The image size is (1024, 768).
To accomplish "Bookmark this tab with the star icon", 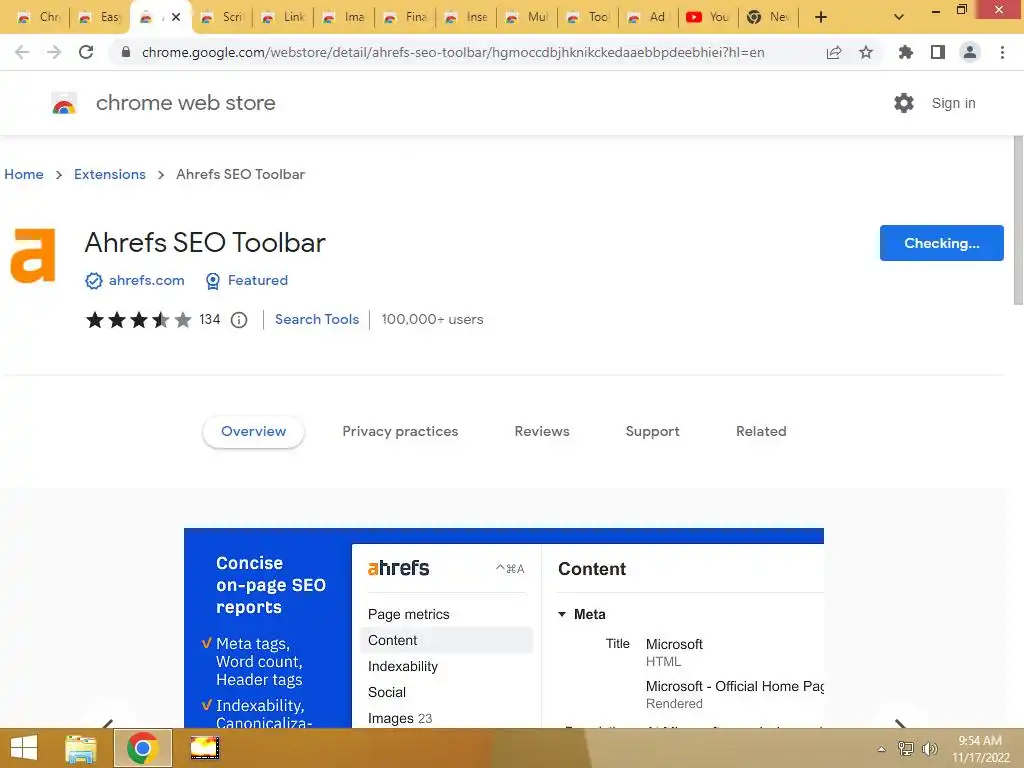I will (866, 52).
